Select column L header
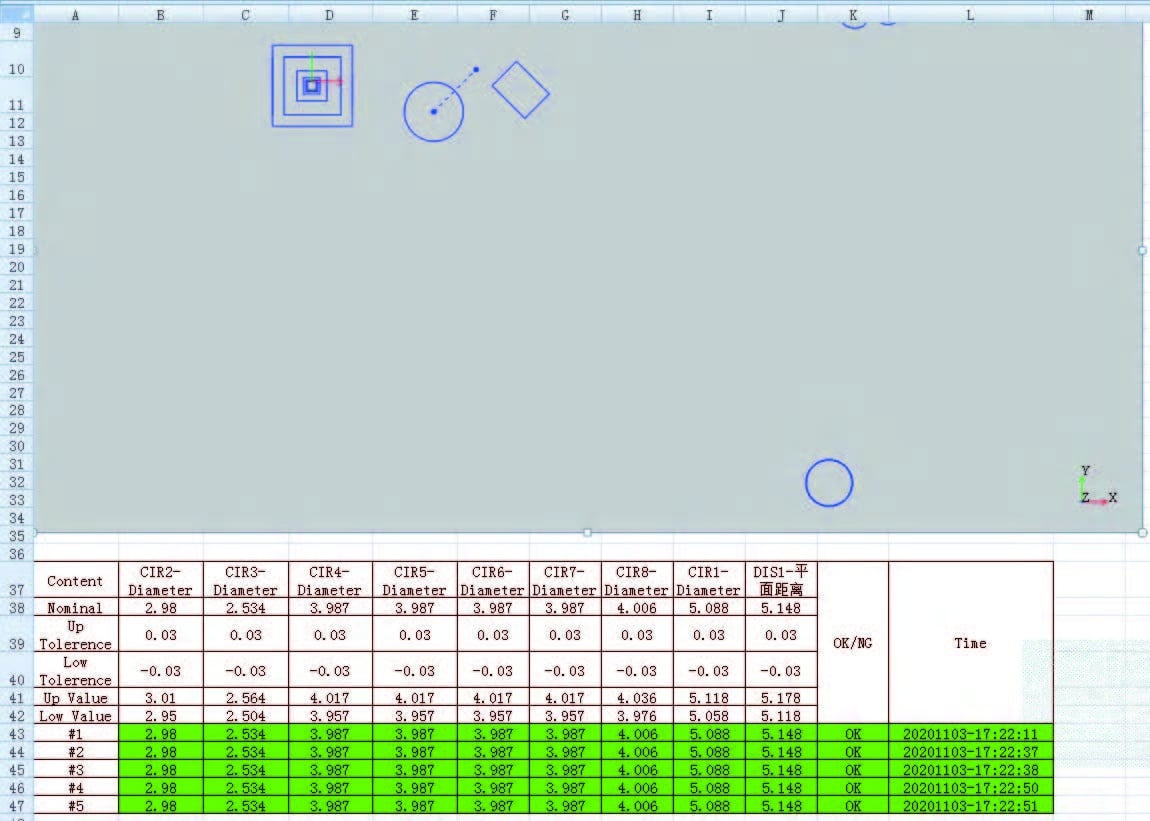This screenshot has height=821, width=1150. [970, 15]
